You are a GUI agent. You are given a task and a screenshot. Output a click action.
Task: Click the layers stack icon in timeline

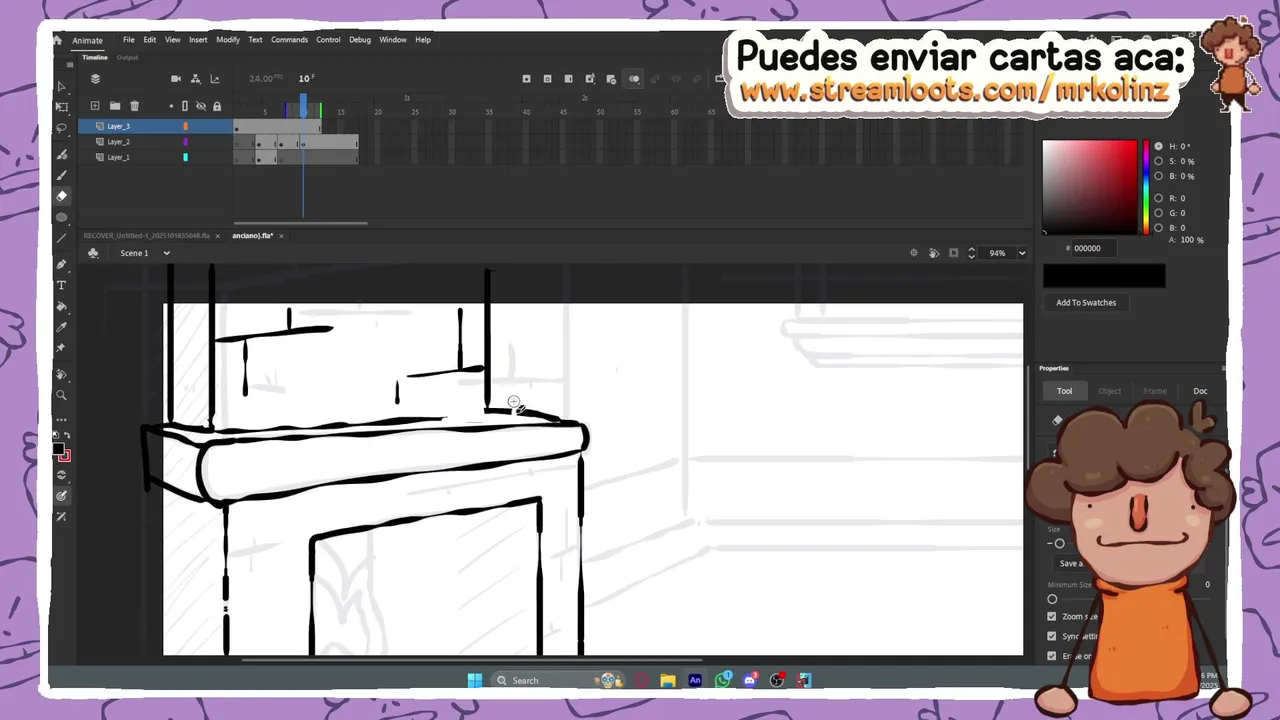(x=95, y=79)
